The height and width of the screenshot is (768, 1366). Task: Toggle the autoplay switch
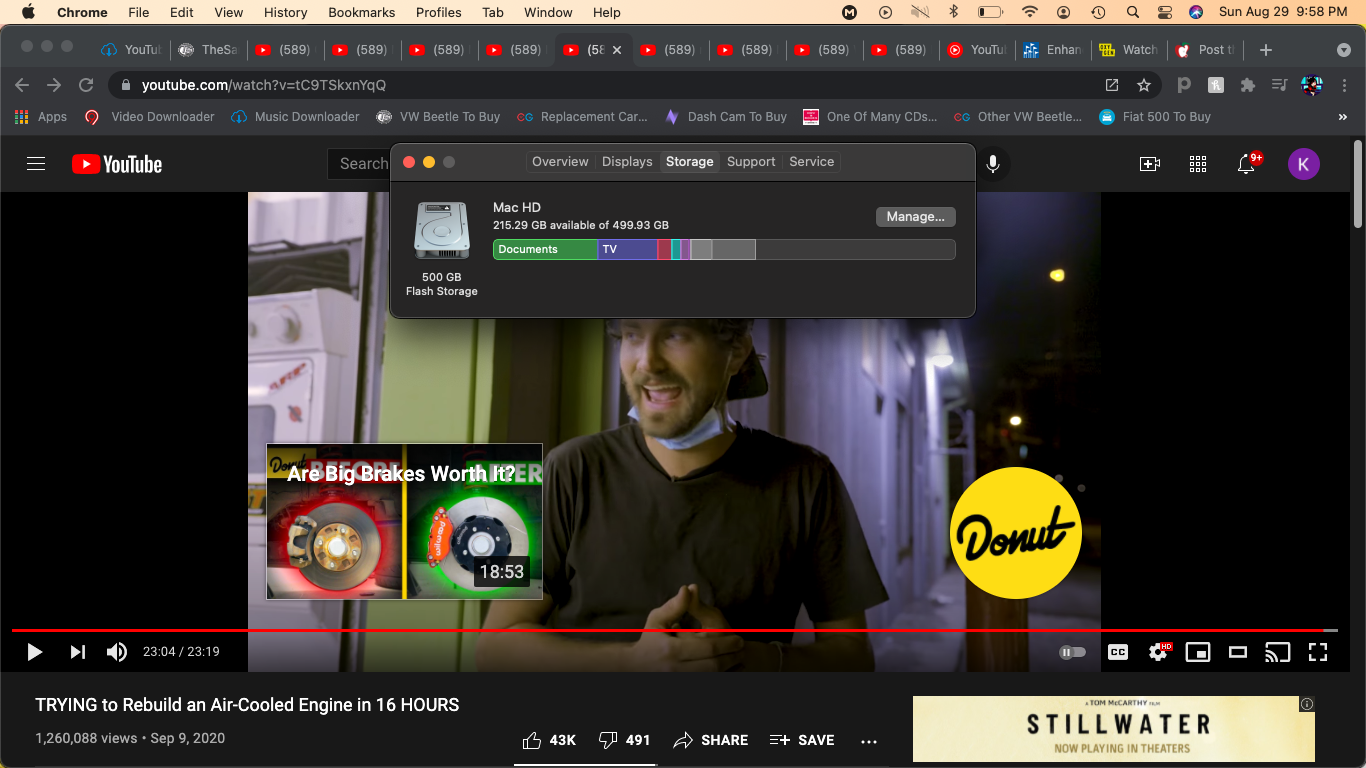point(1072,652)
